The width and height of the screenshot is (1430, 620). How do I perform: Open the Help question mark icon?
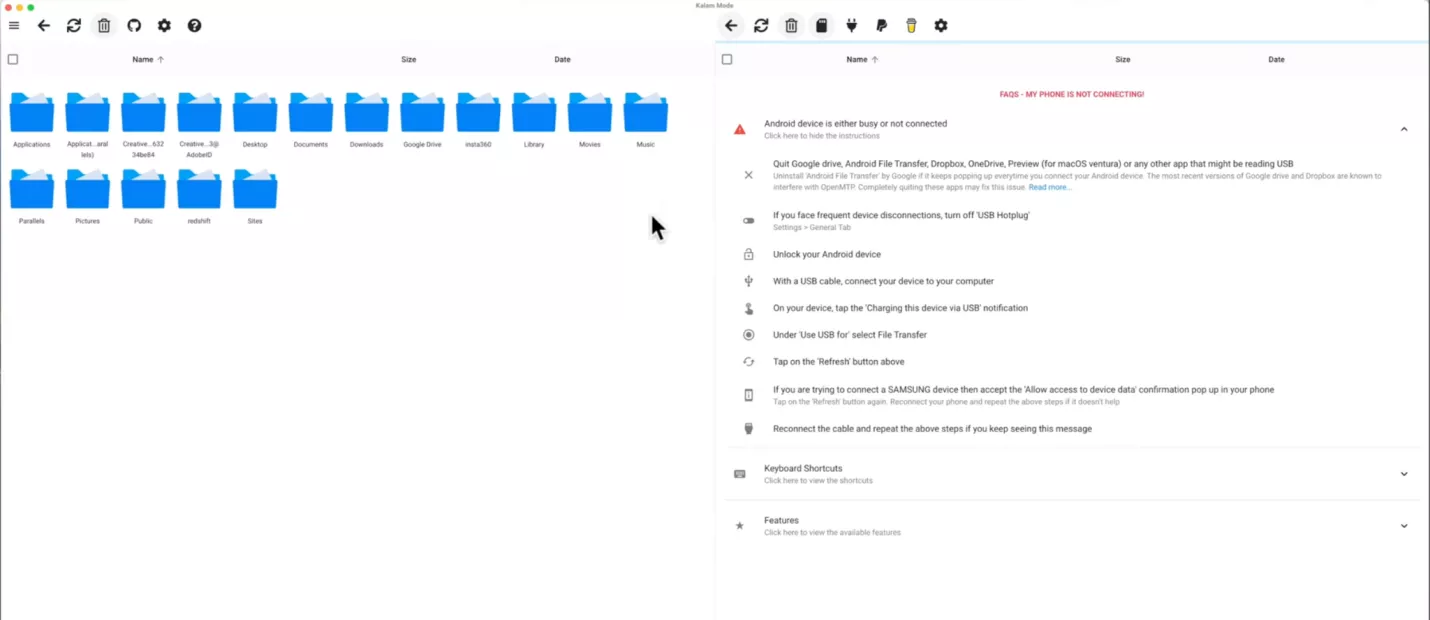194,25
